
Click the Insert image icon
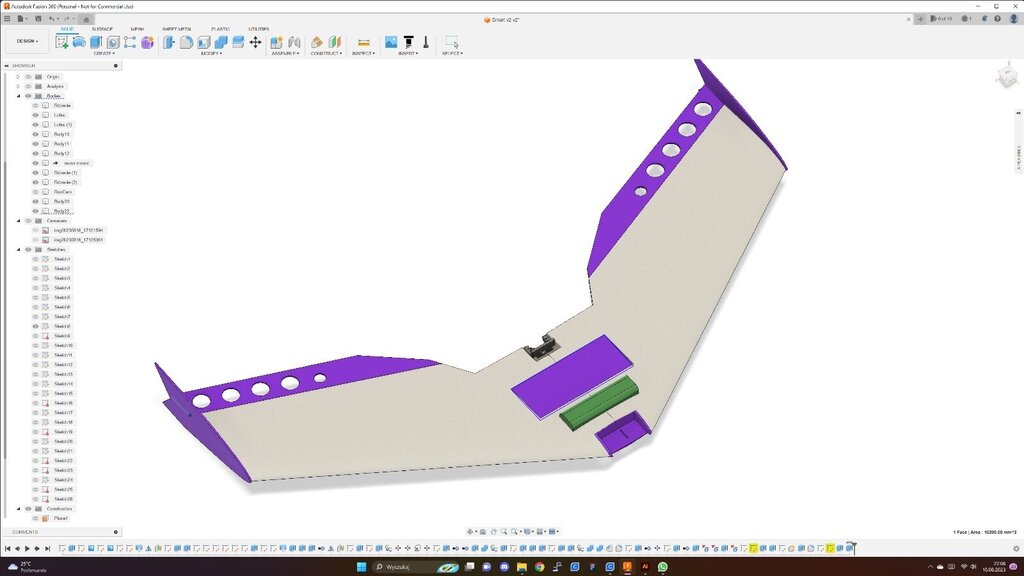coord(391,42)
